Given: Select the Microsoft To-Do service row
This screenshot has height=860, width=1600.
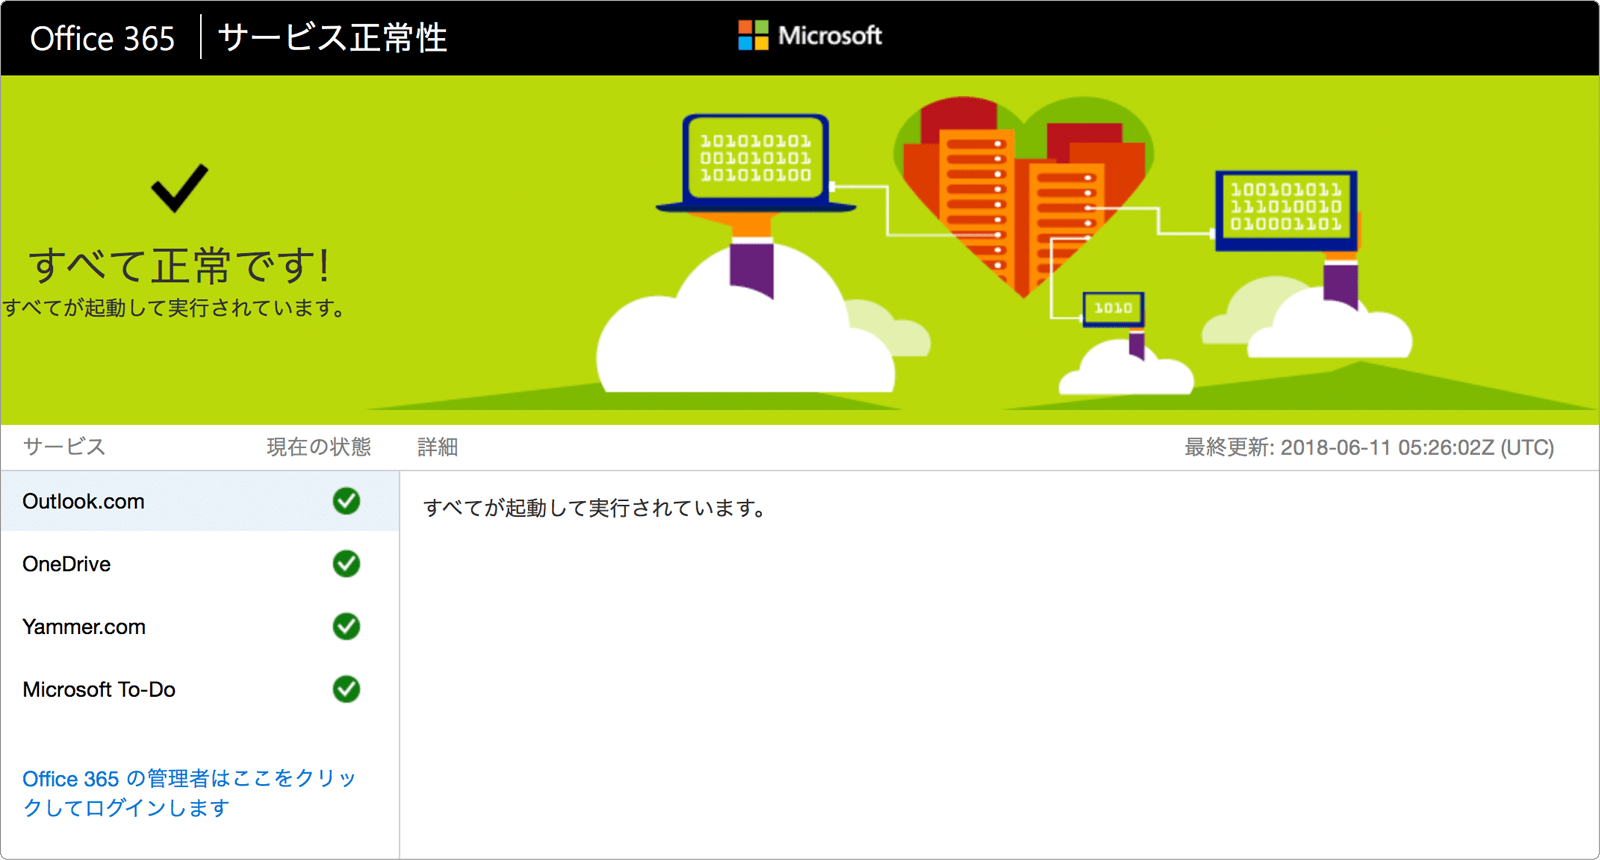Looking at the screenshot, I should coord(200,690).
